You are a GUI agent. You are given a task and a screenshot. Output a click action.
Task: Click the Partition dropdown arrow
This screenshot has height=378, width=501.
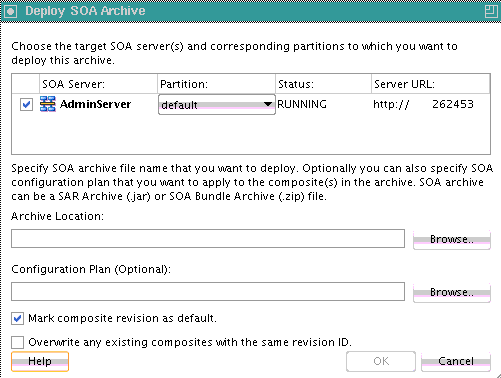click(267, 104)
